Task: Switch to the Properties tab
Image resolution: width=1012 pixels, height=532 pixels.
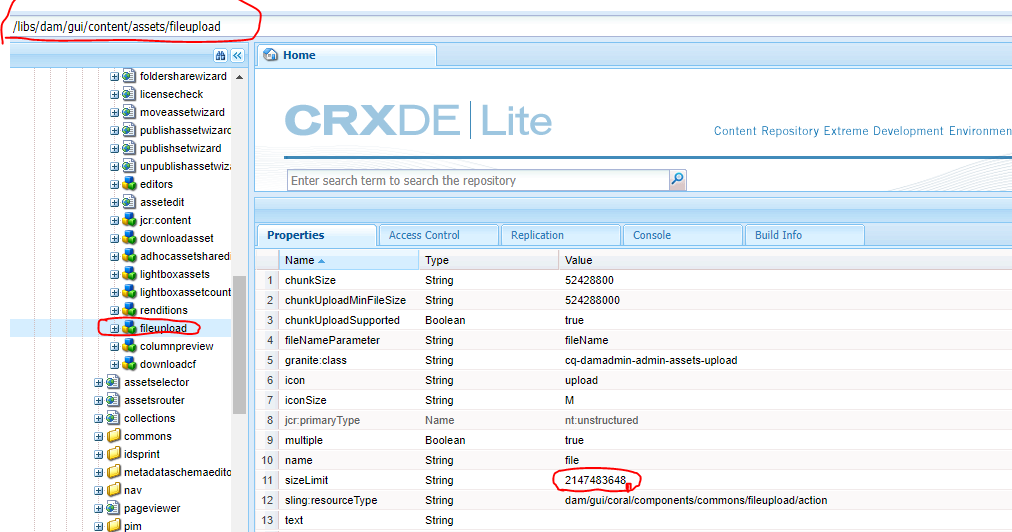Action: (x=316, y=235)
